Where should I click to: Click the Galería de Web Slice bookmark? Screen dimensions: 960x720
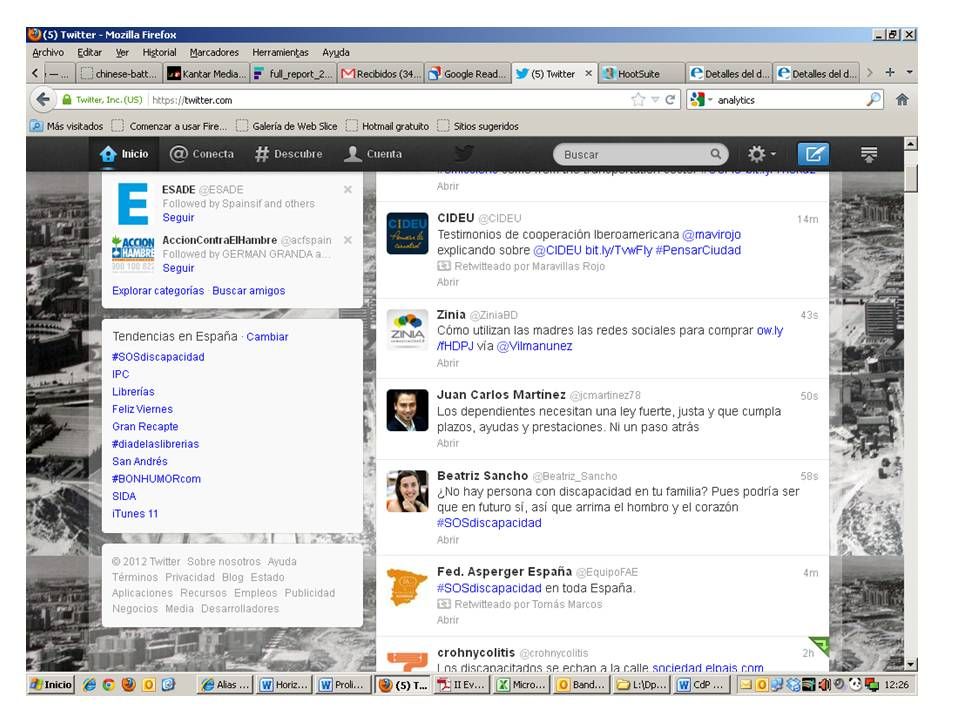(287, 126)
